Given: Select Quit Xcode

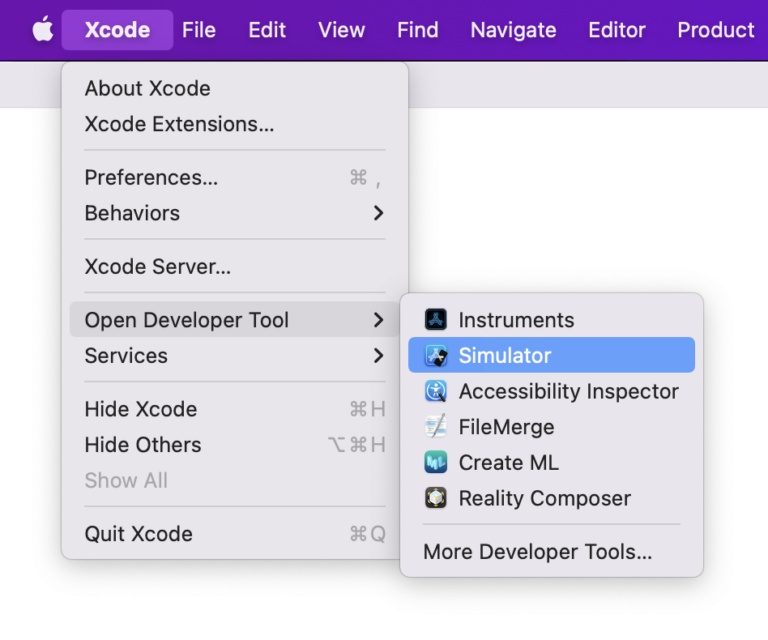Looking at the screenshot, I should click(x=138, y=534).
